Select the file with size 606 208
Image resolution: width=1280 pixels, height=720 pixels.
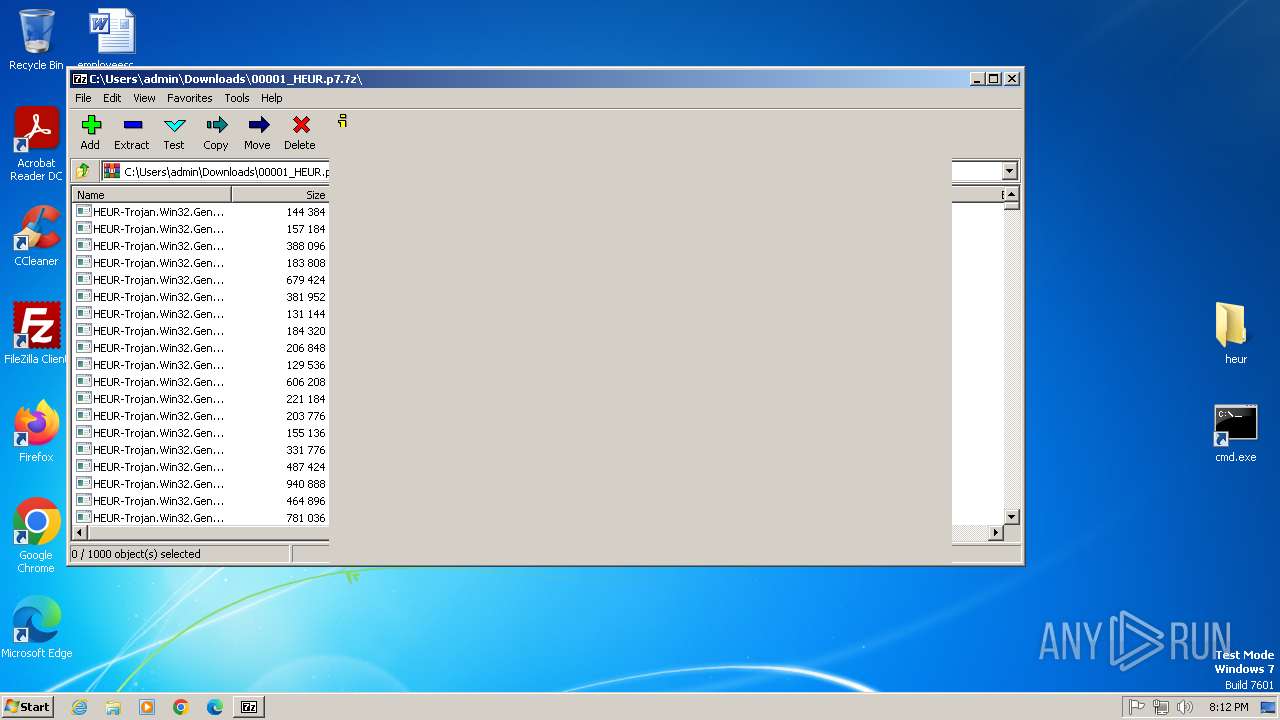[x=200, y=382]
